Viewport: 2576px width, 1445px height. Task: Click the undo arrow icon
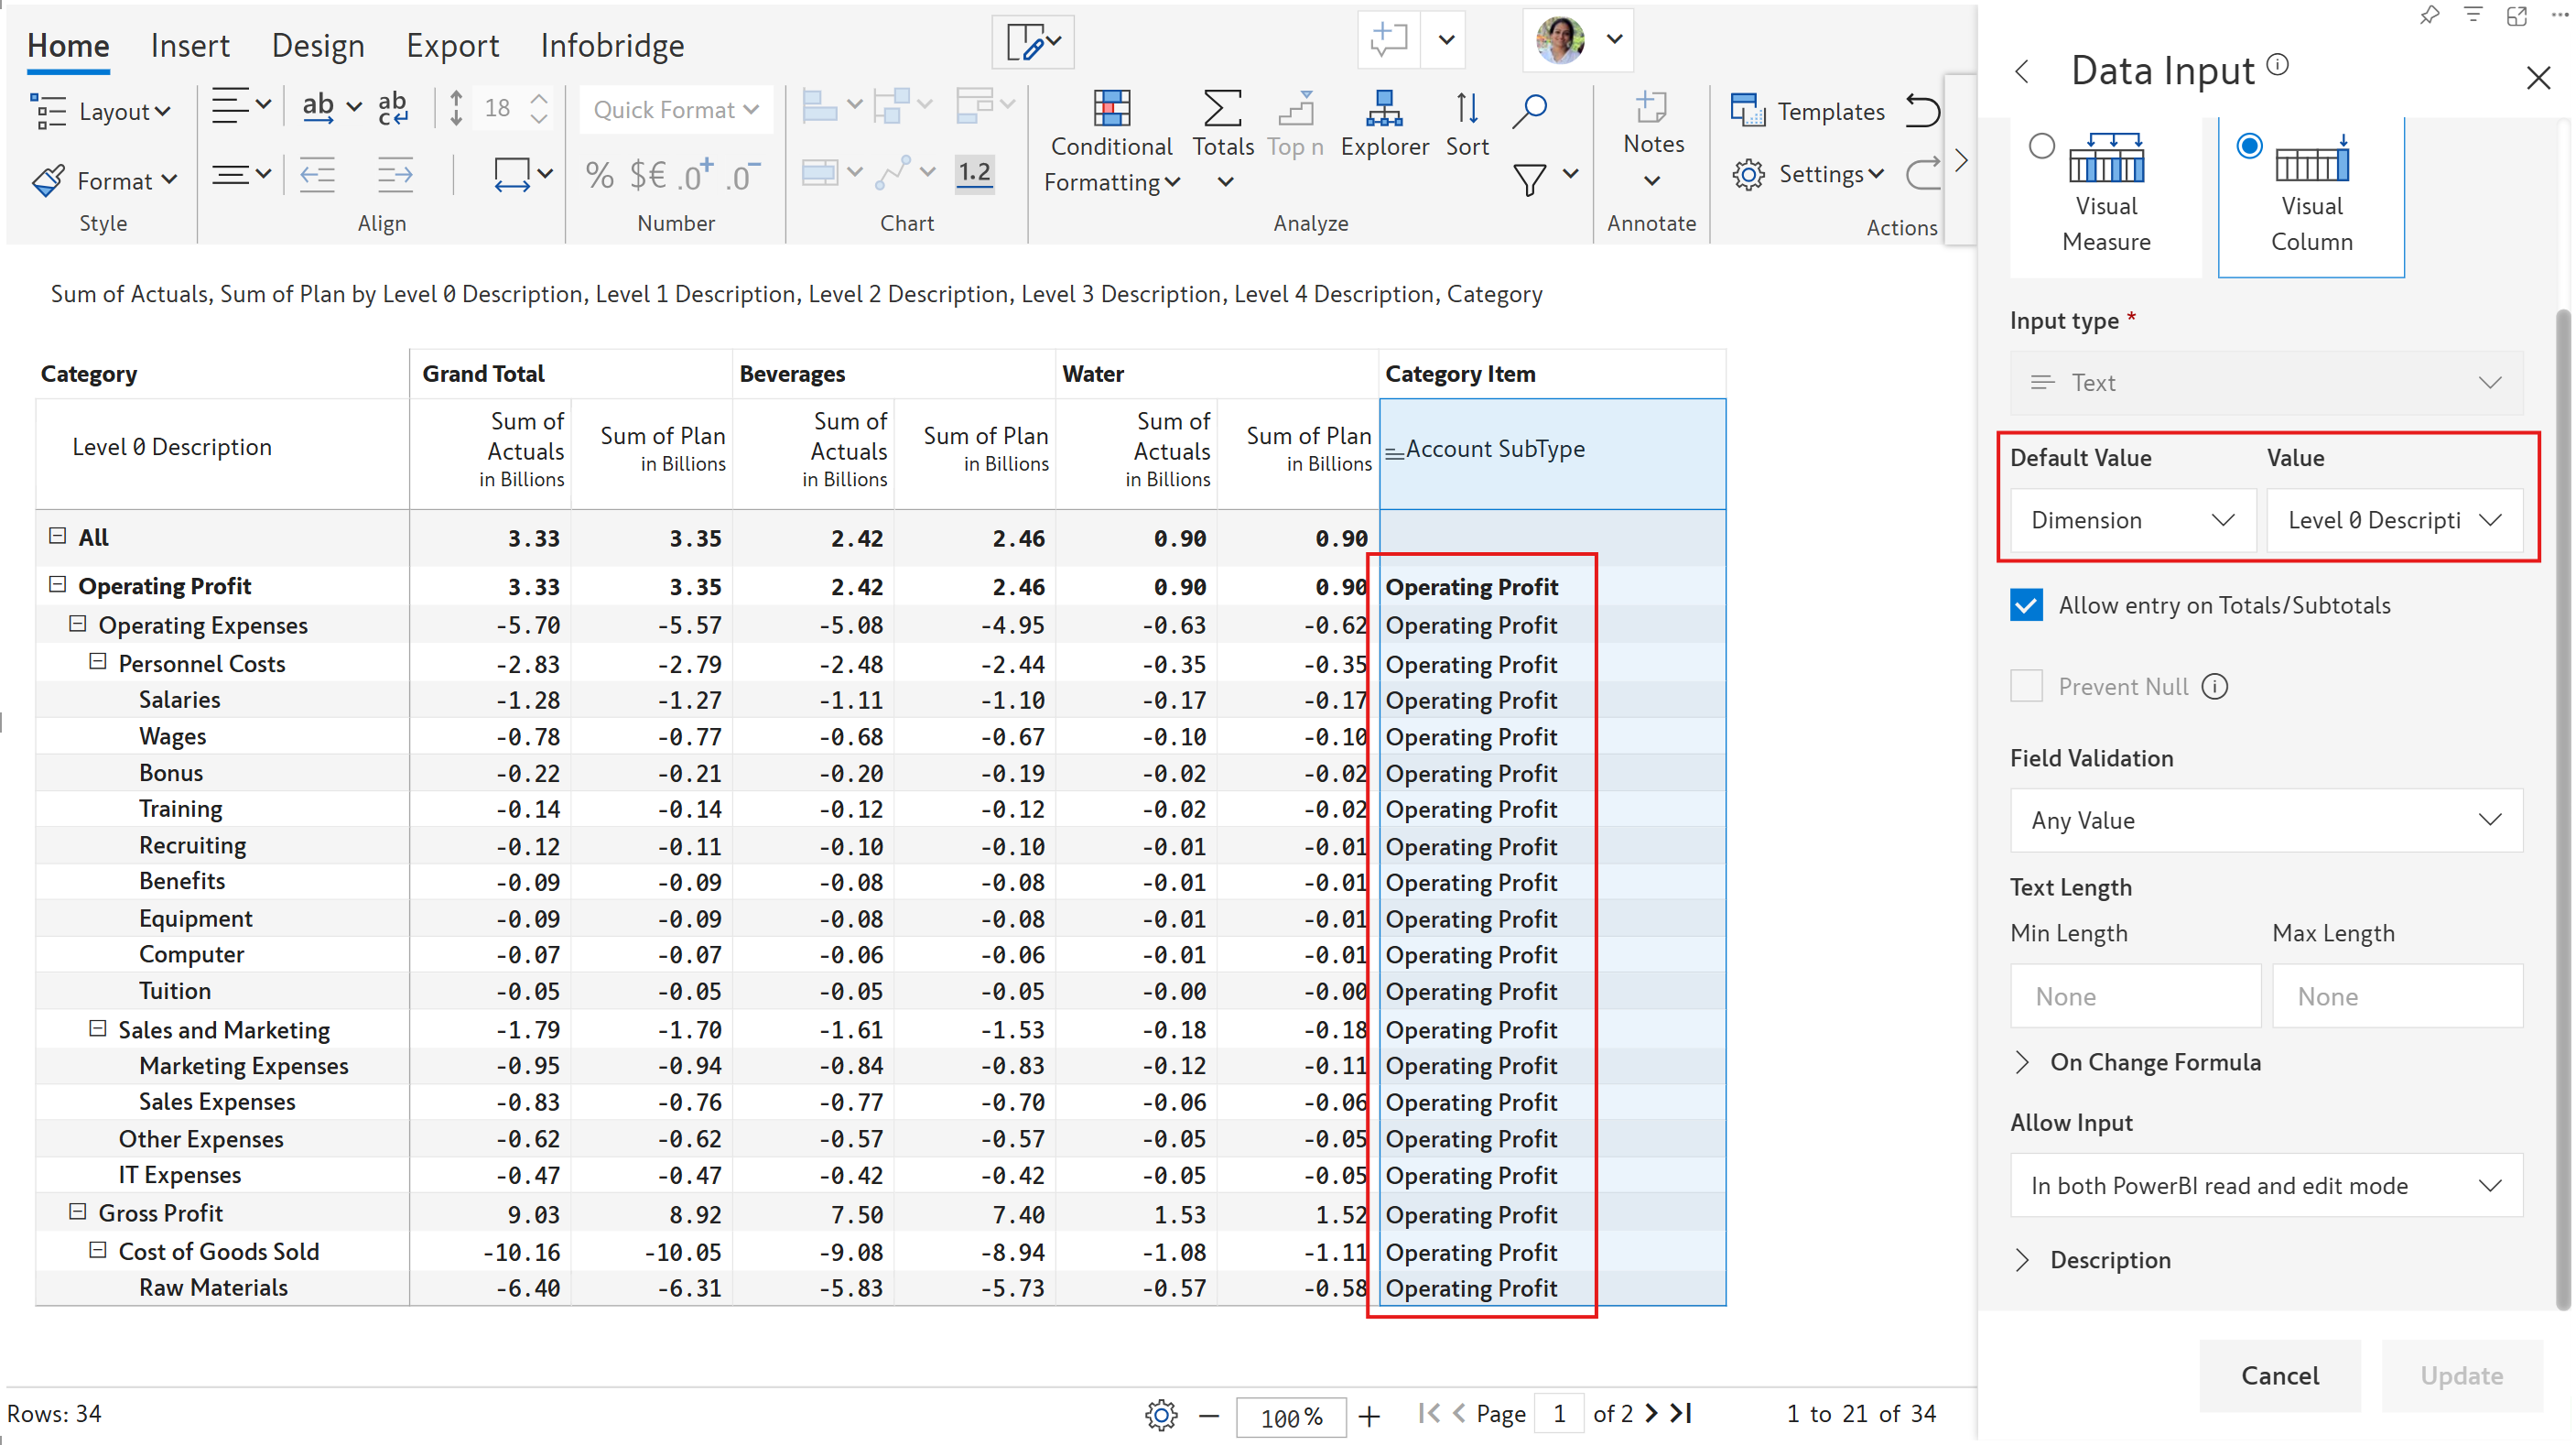pyautogui.click(x=1922, y=110)
